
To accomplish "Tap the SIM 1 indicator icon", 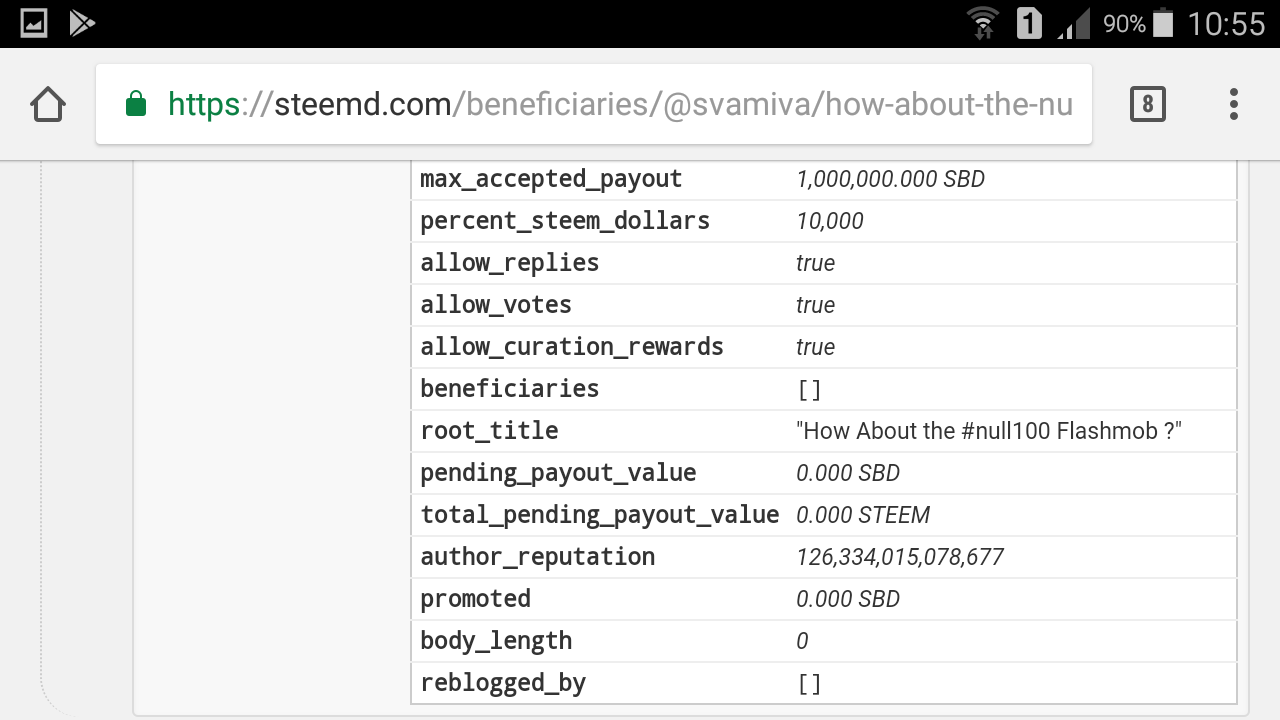I will point(1029,23).
